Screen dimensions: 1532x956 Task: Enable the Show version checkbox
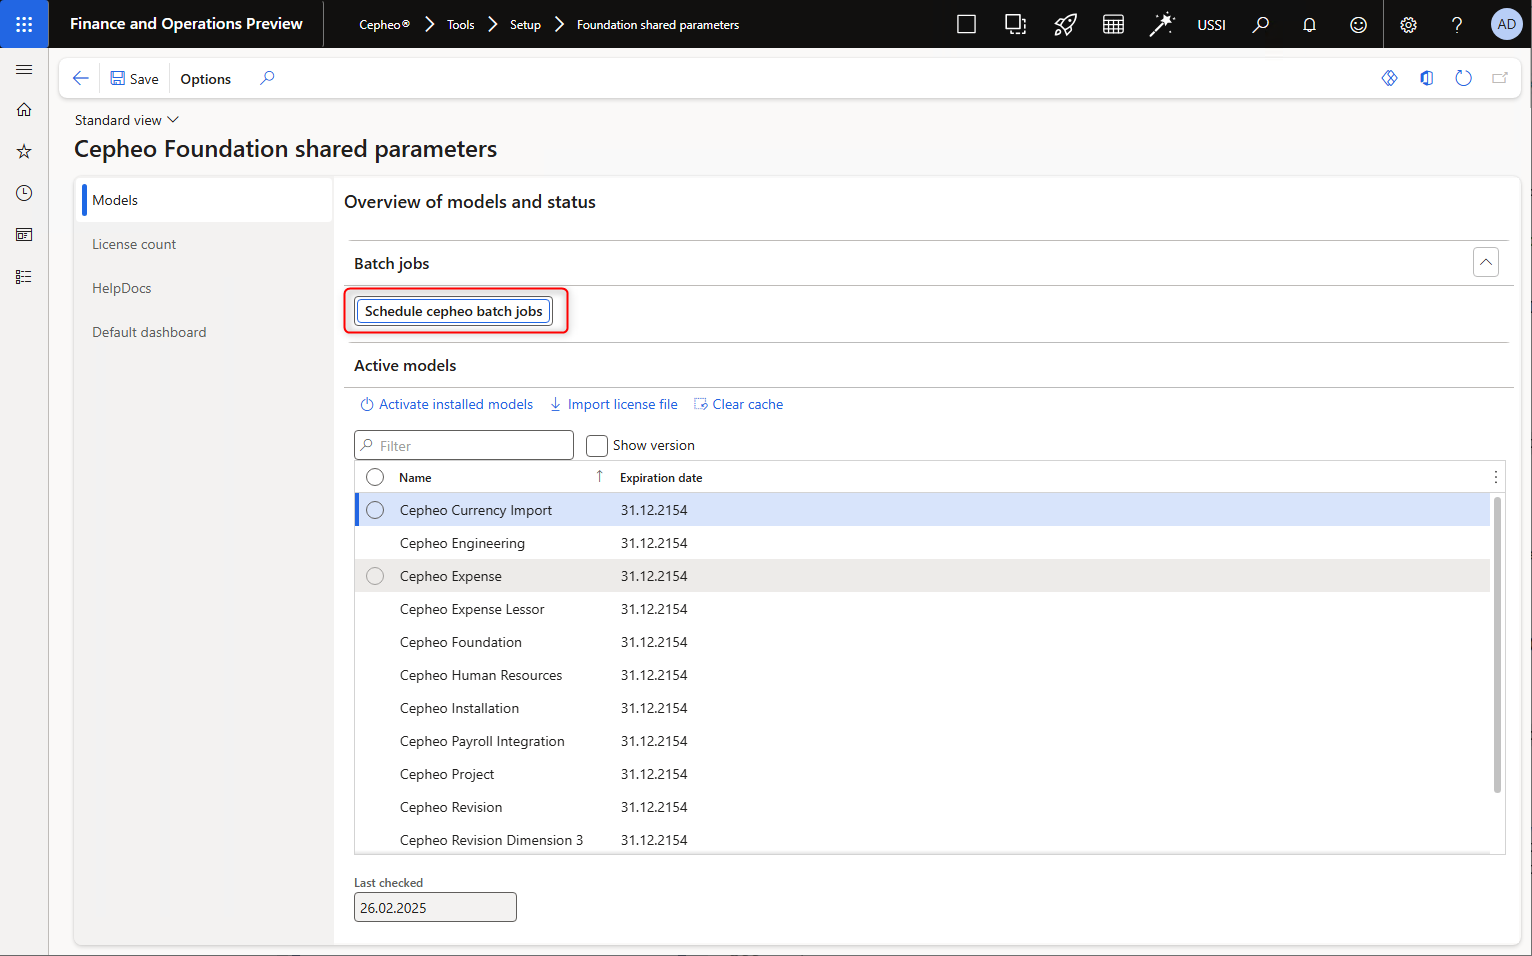(x=597, y=446)
